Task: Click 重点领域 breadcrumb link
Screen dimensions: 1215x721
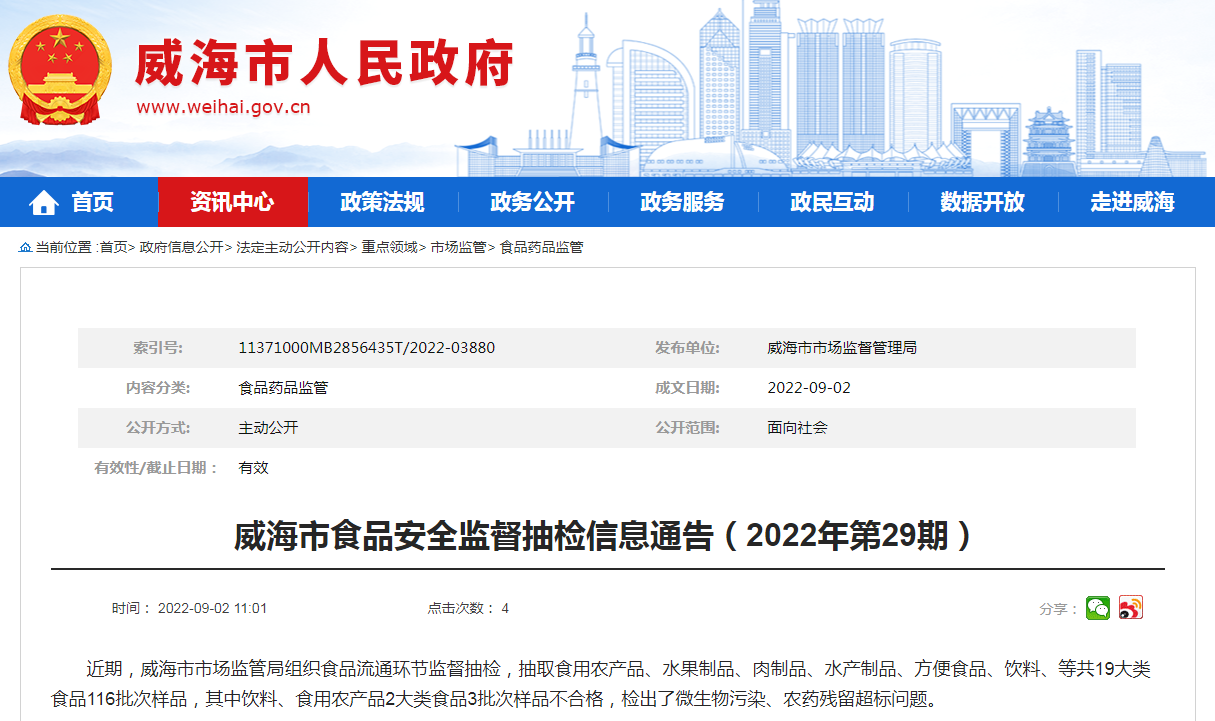Action: point(389,247)
